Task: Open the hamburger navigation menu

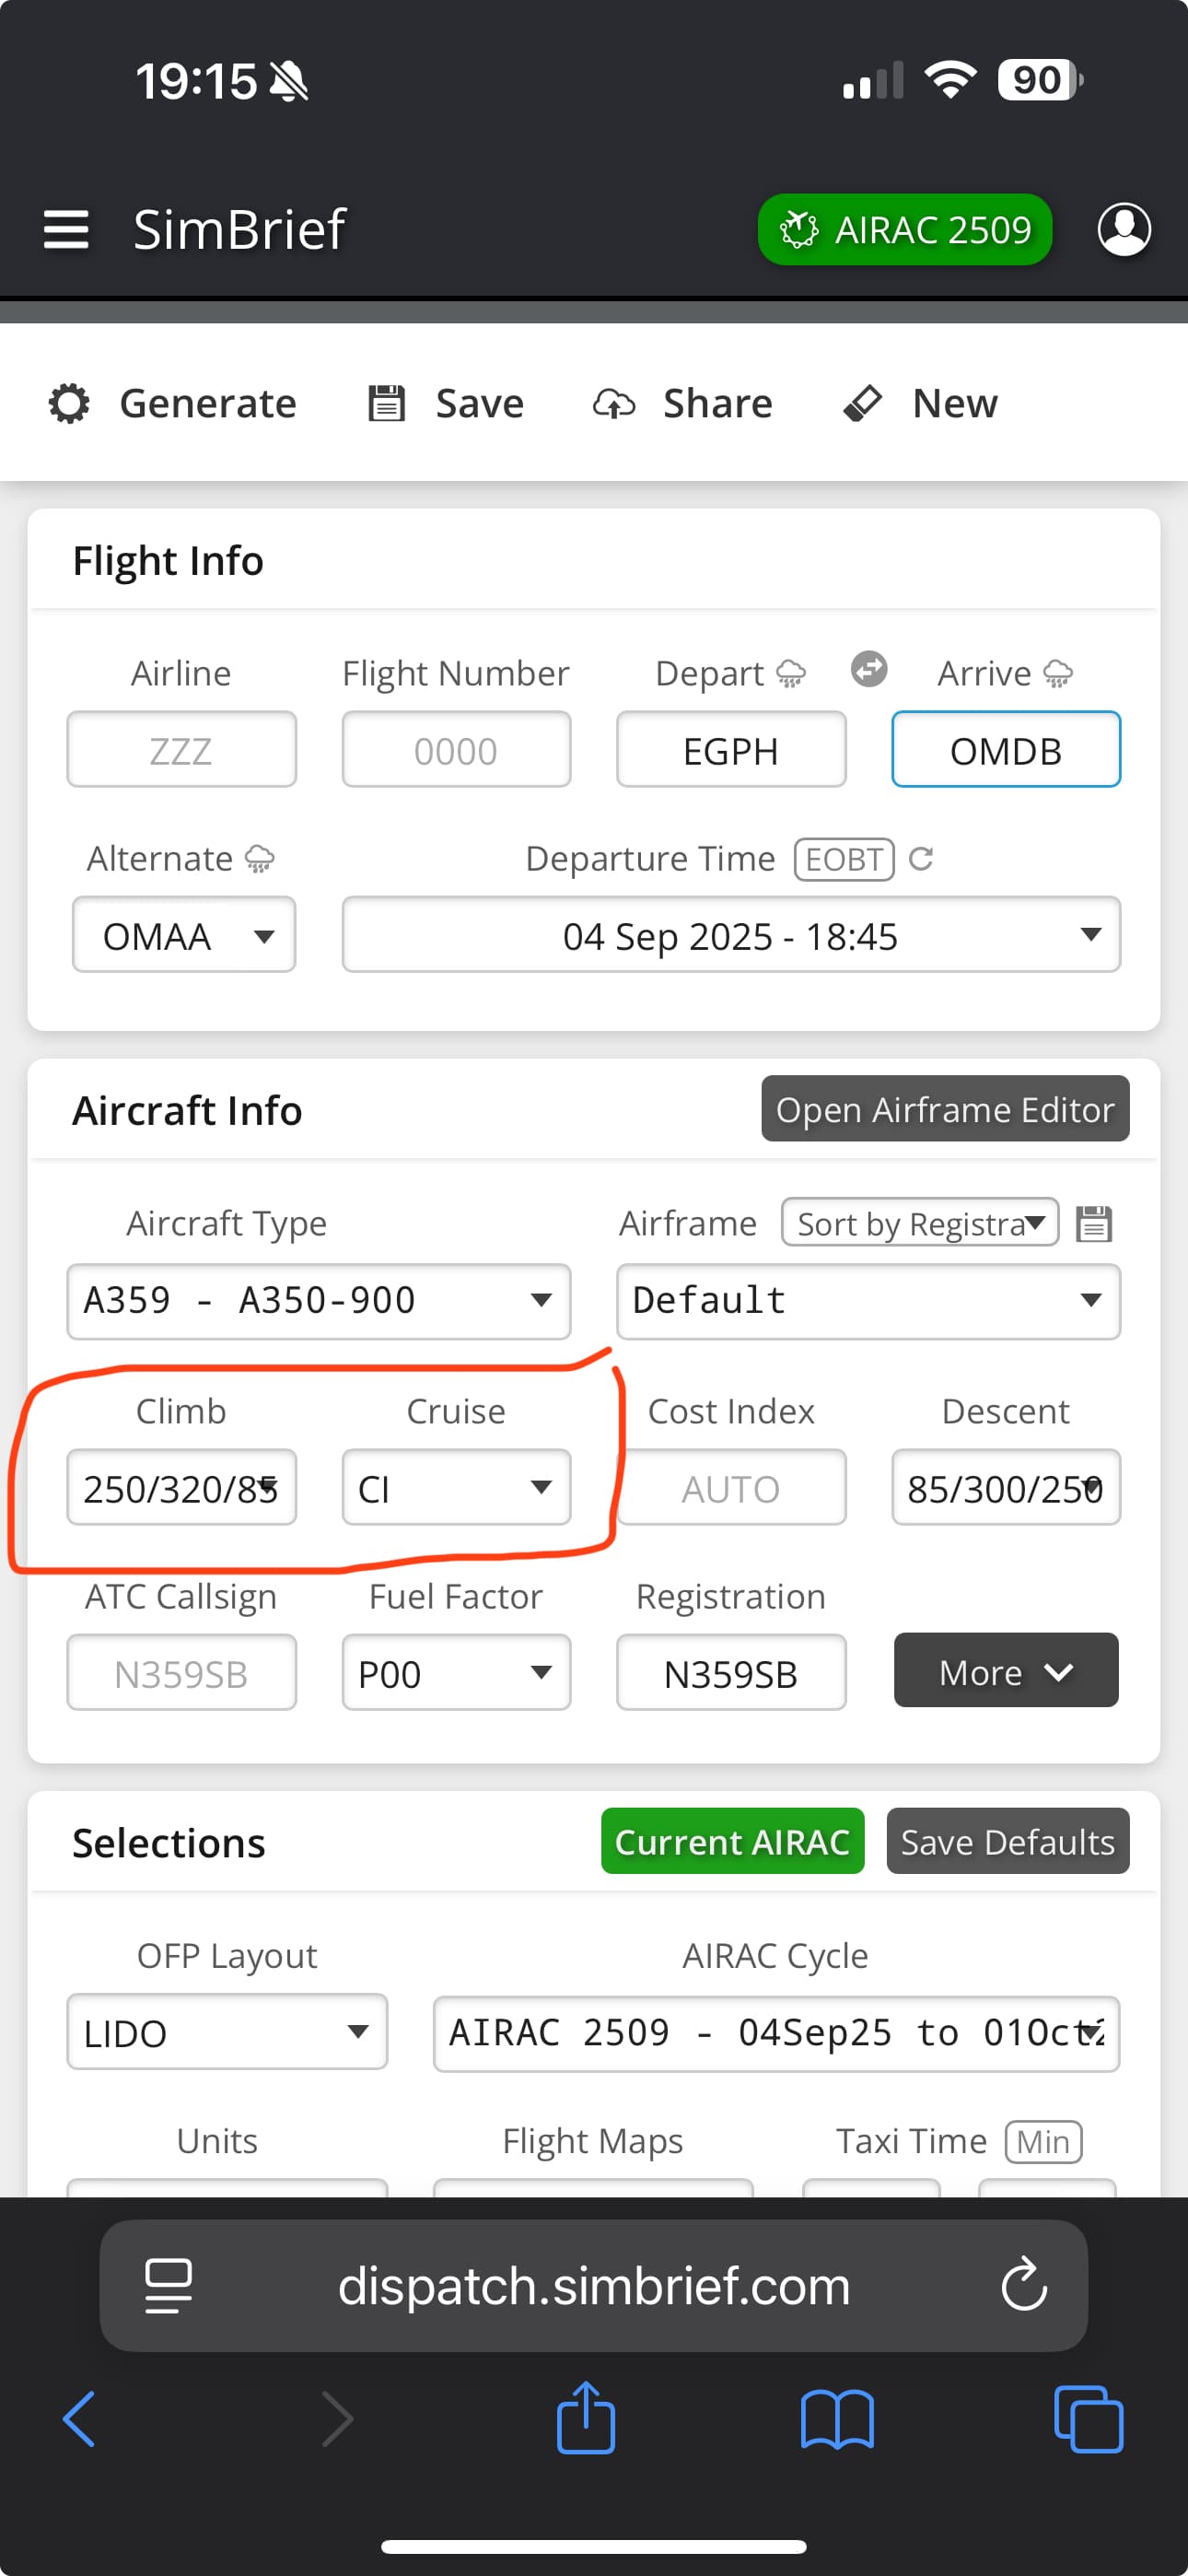Action: (x=66, y=229)
